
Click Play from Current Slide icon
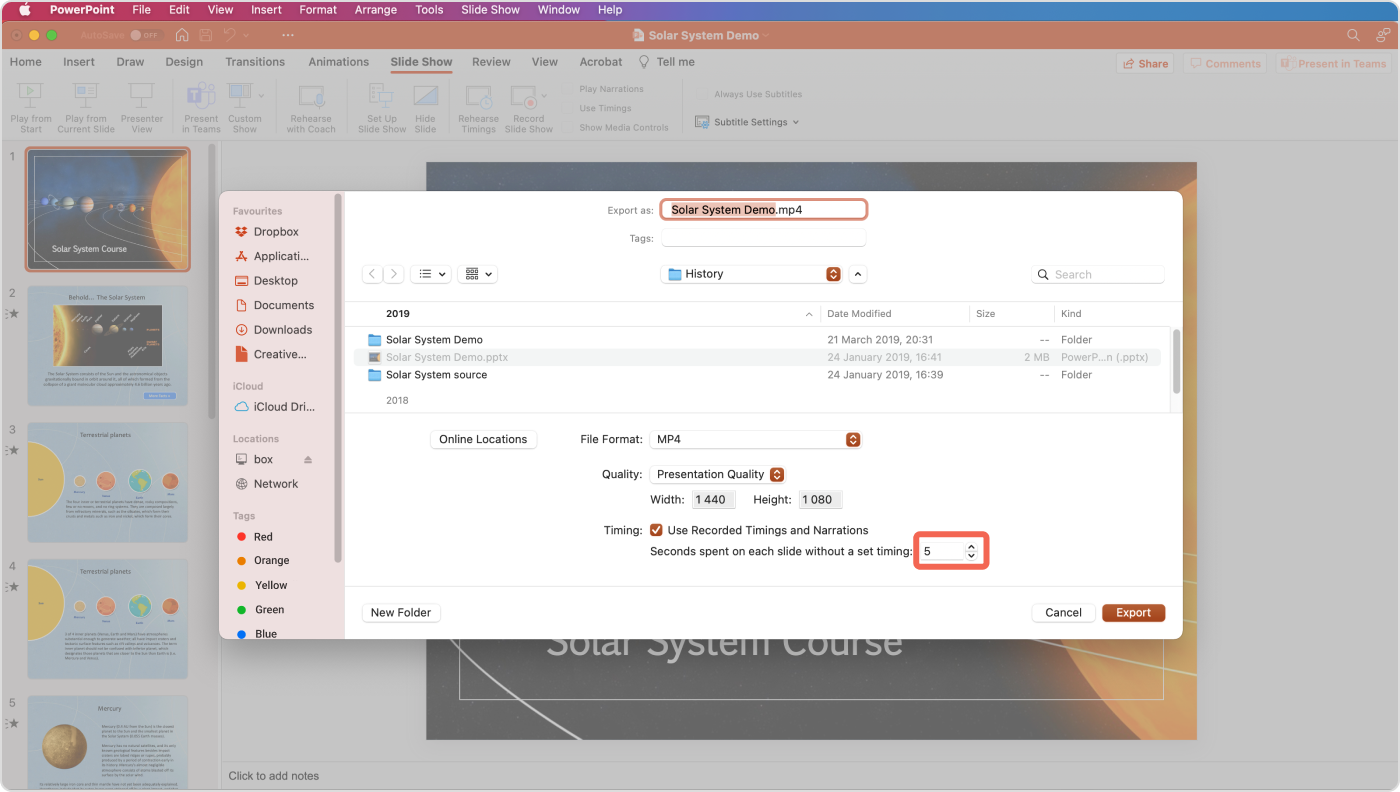86,97
